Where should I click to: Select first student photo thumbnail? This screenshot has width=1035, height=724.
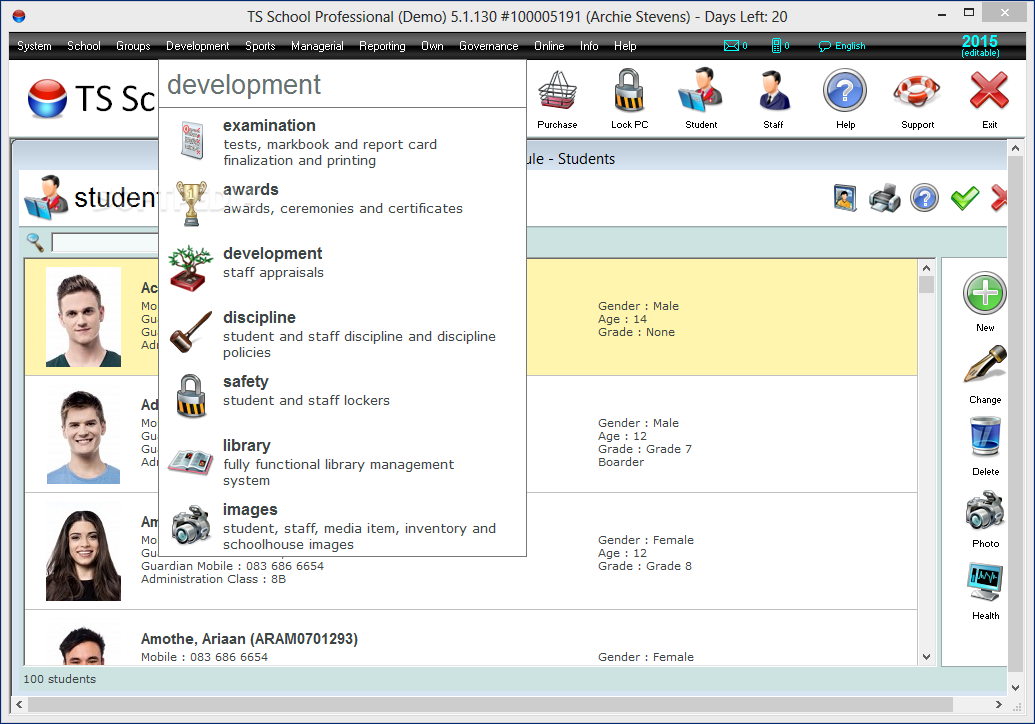(x=83, y=317)
